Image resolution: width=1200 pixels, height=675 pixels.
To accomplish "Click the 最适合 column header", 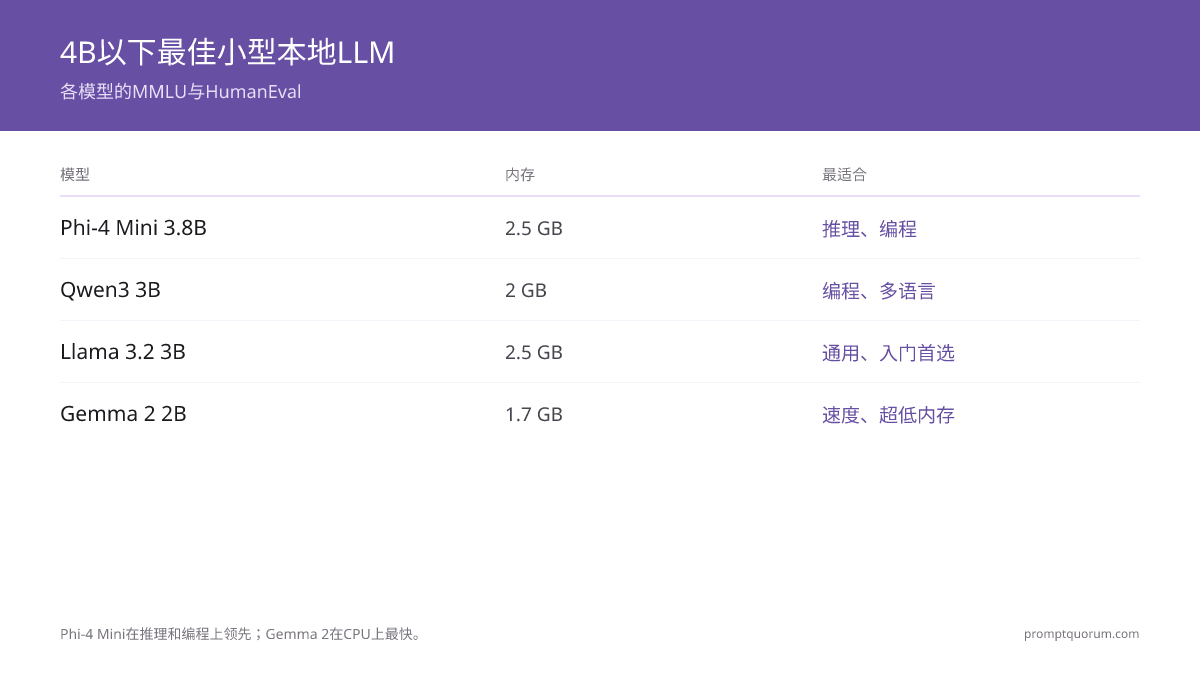I will click(x=844, y=175).
